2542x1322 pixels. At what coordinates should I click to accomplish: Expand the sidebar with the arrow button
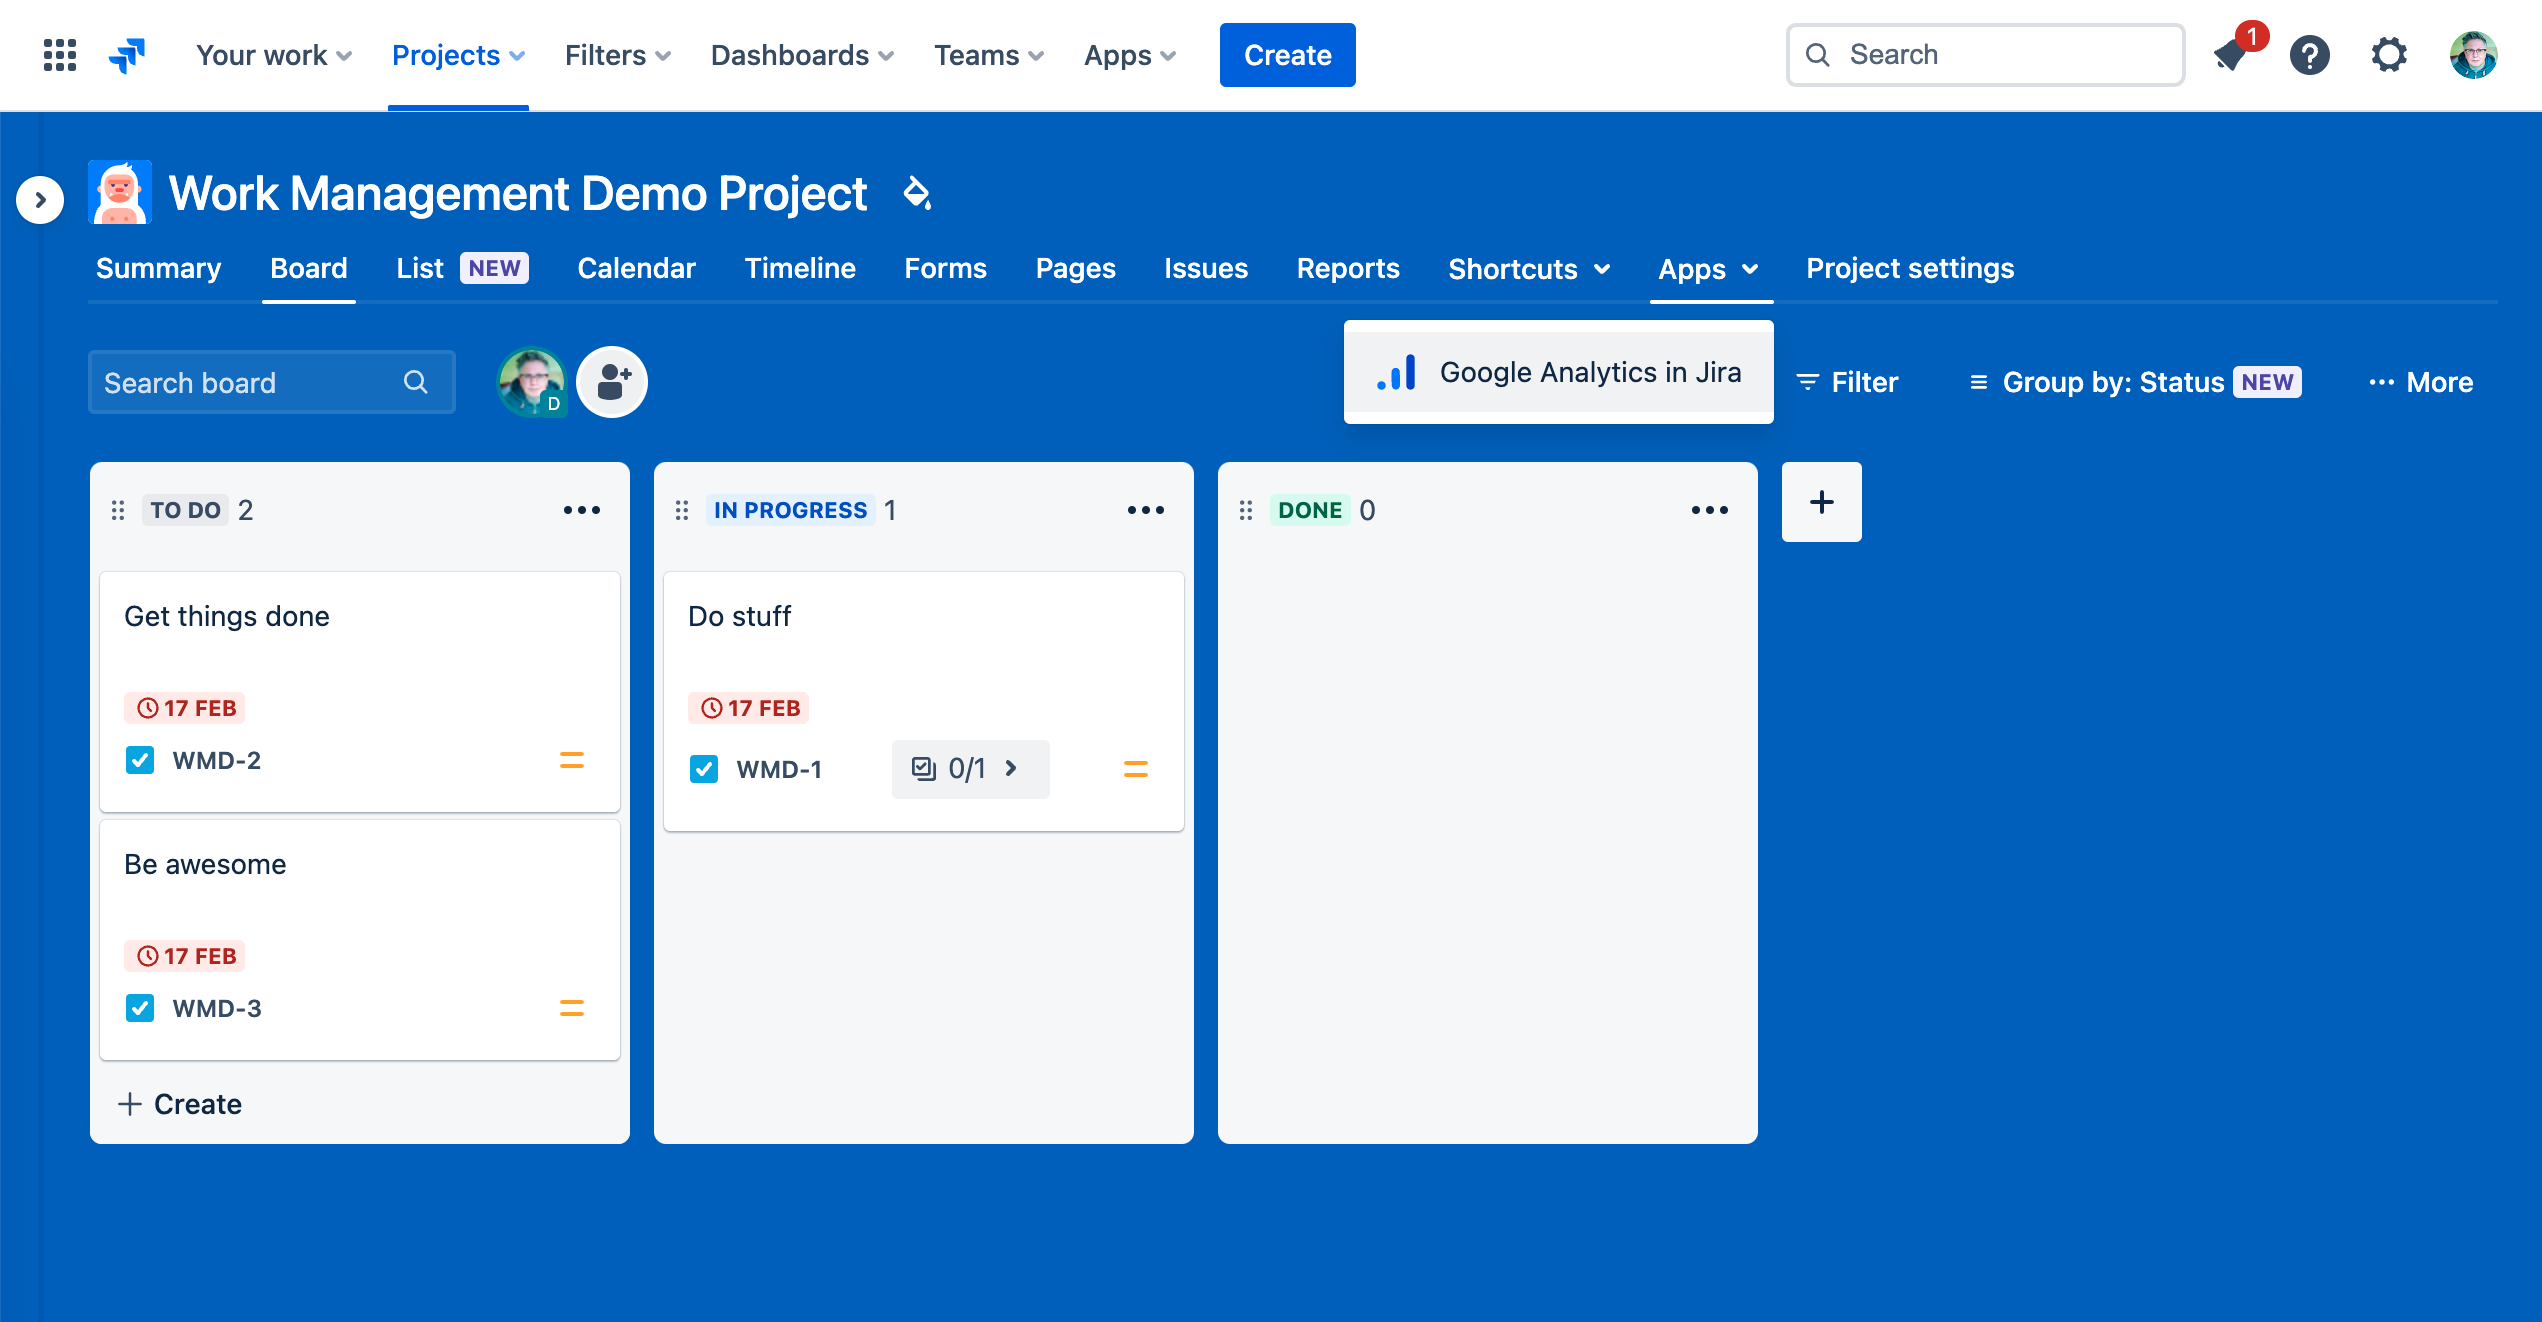click(40, 200)
